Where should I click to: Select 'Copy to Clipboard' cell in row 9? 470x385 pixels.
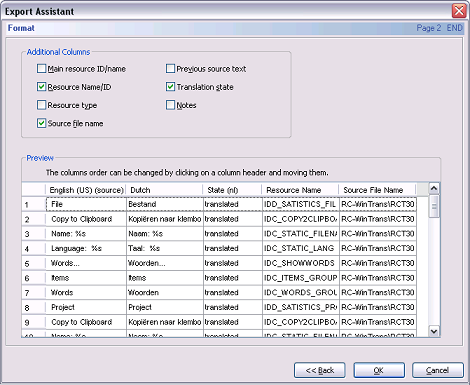click(x=86, y=322)
